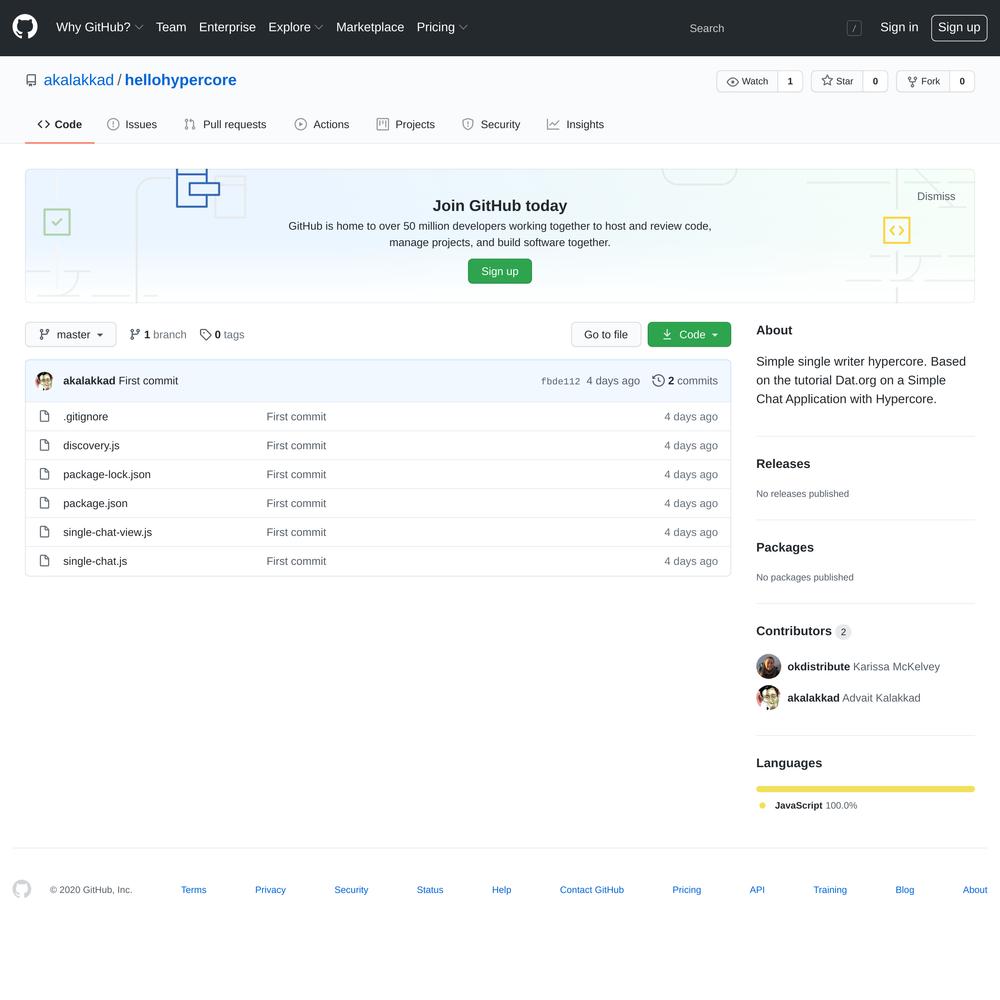Viewport: 1000px width, 1000px height.
Task: Open the single-chat-view.js file
Action: (x=108, y=532)
